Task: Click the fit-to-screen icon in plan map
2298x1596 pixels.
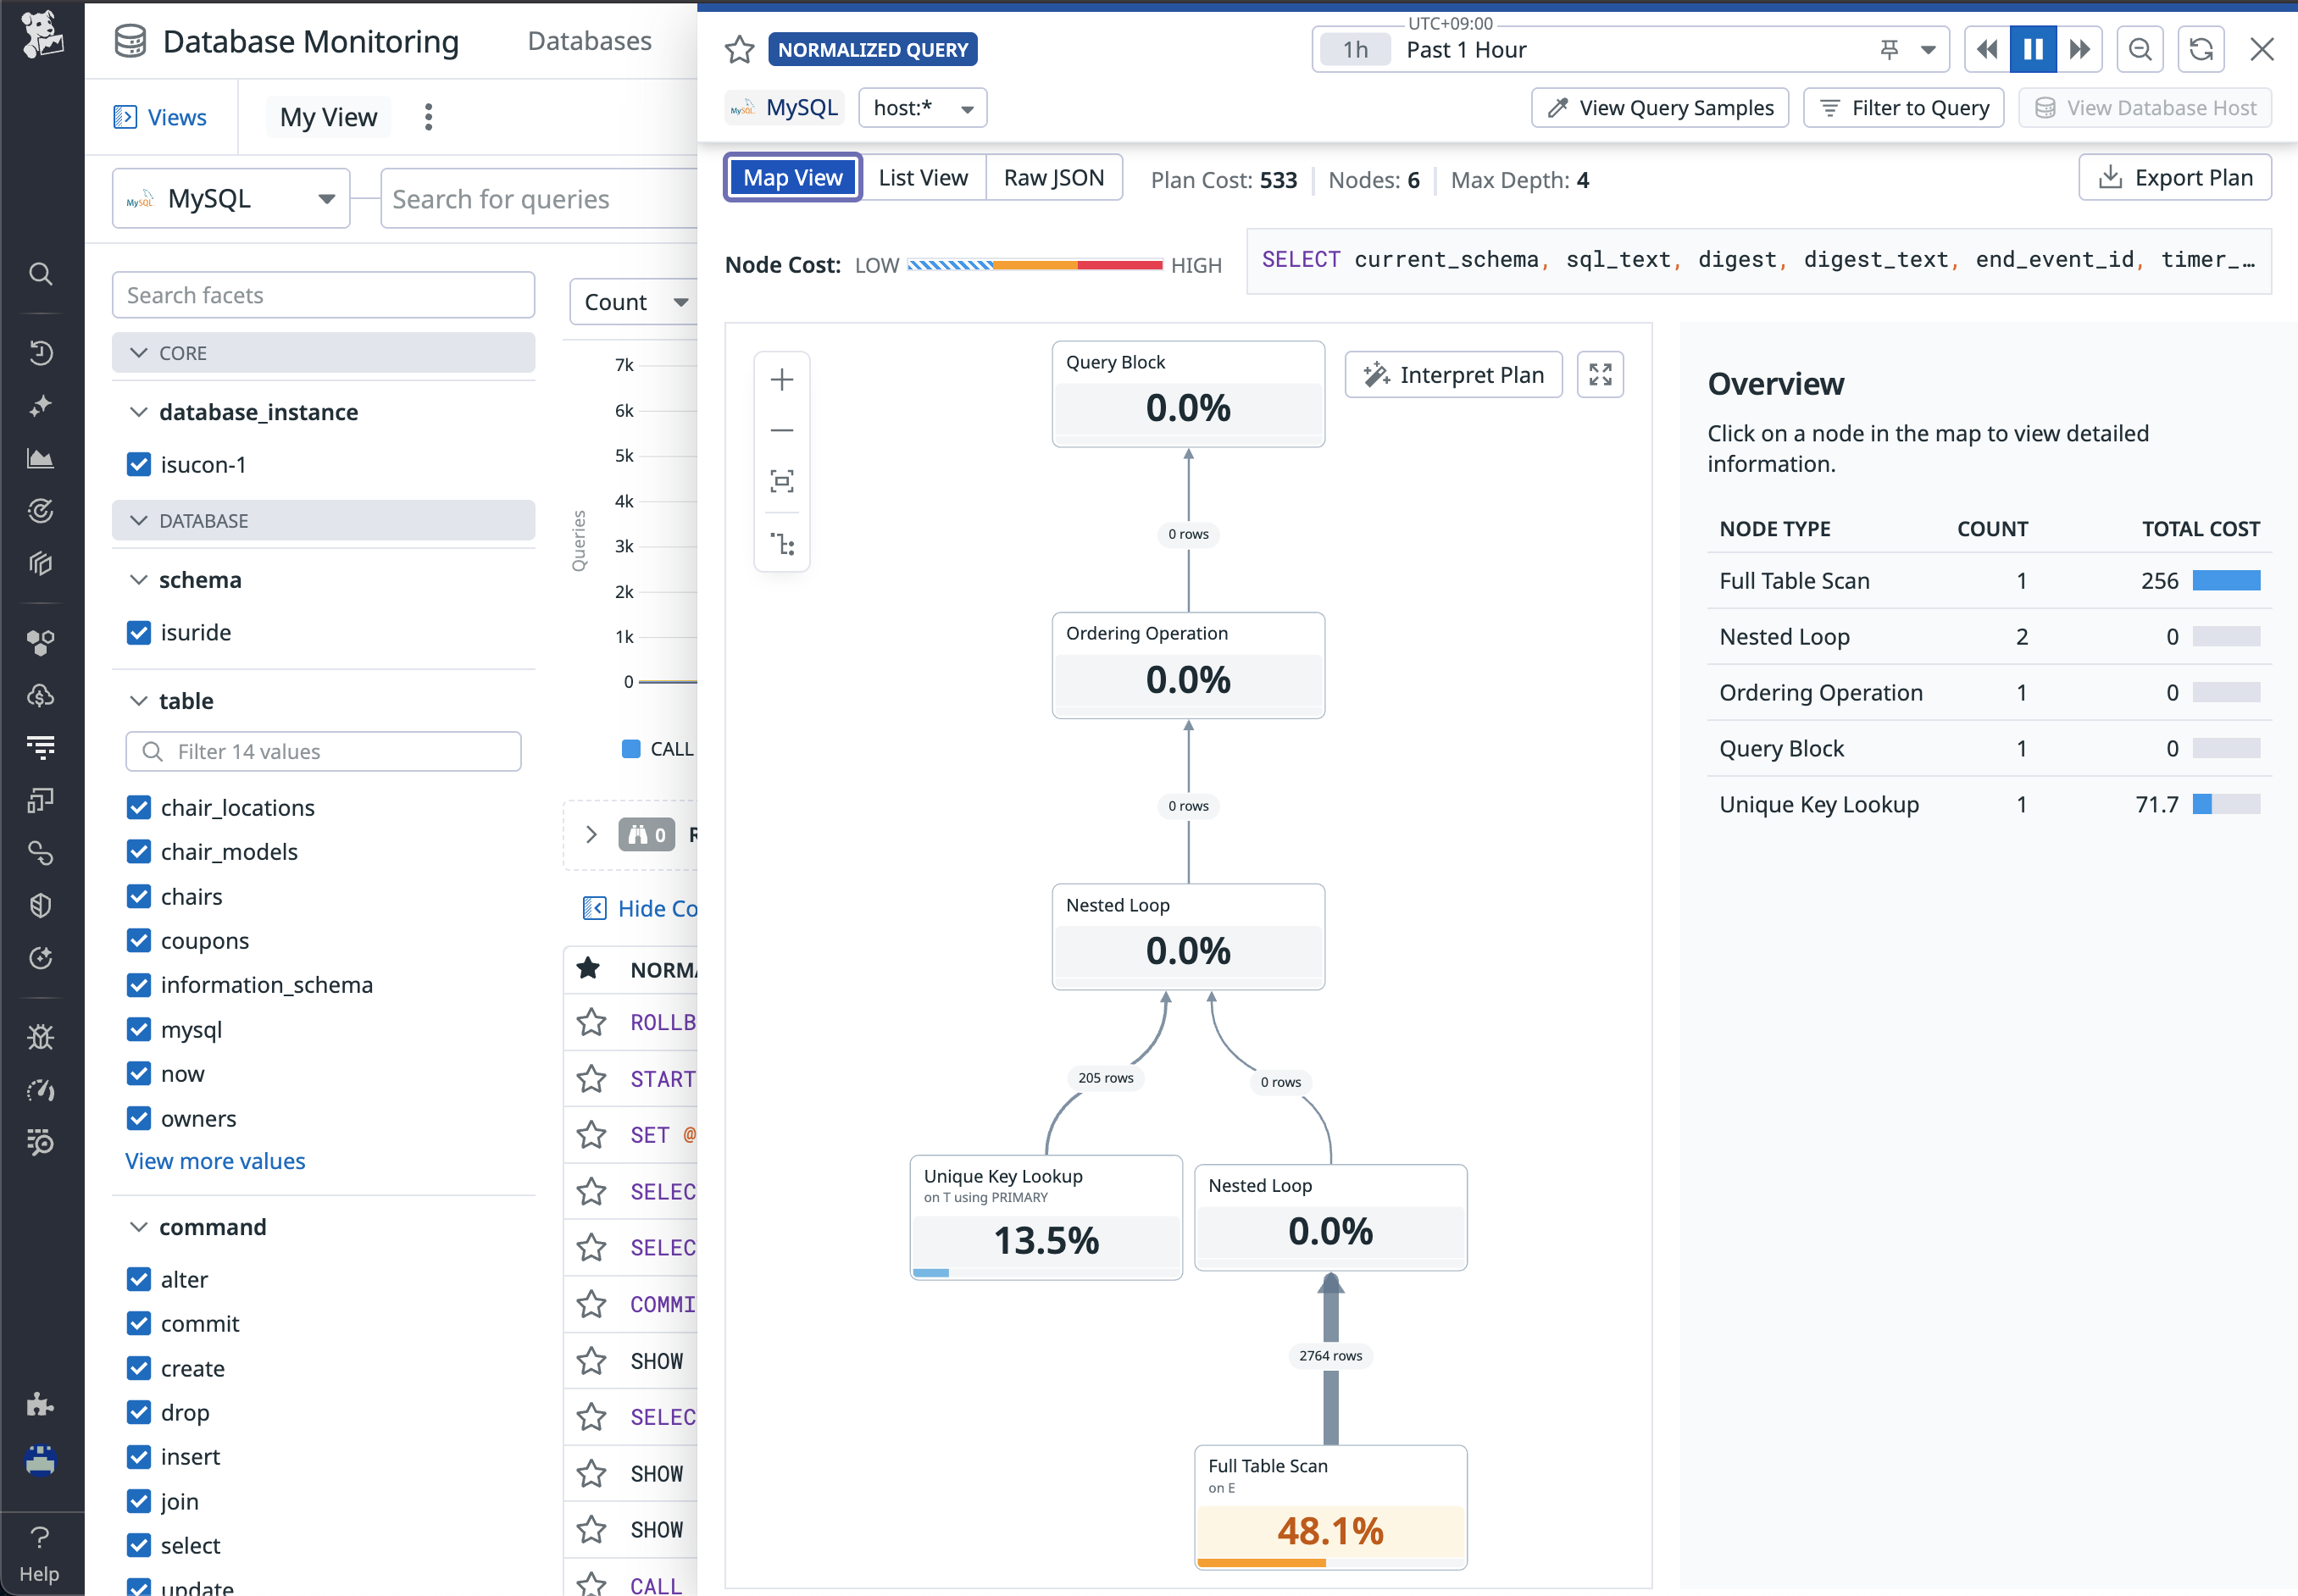Action: click(782, 481)
